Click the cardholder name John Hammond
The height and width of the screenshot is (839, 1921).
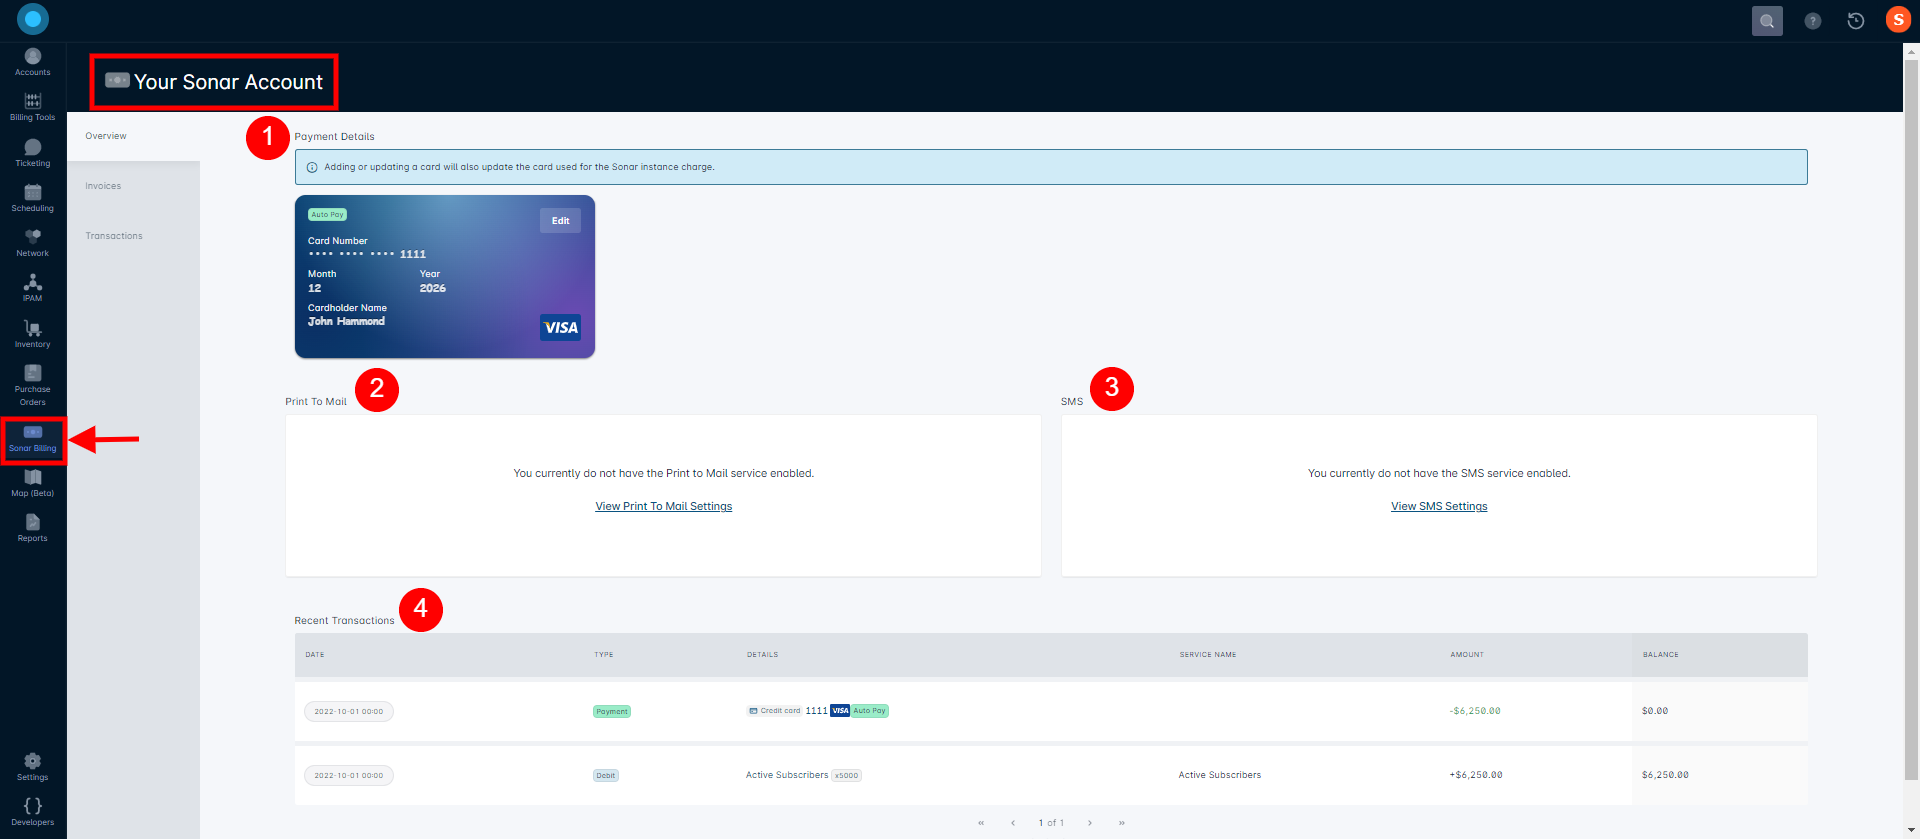pos(346,322)
